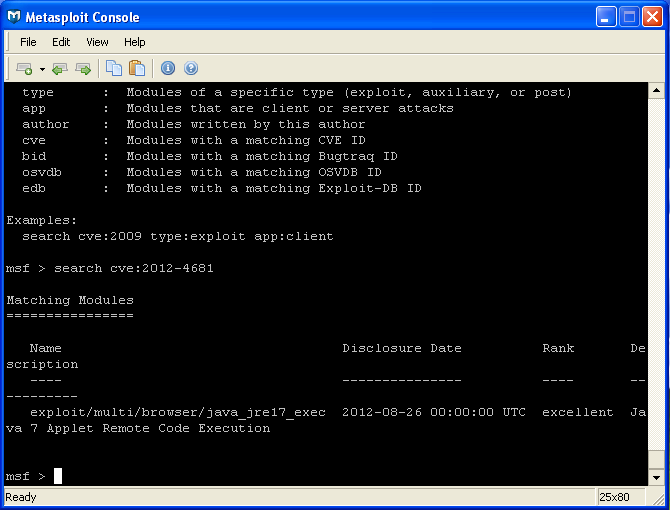Maximize the Metasploit Console window
This screenshot has height=510, width=670.
tap(629, 17)
